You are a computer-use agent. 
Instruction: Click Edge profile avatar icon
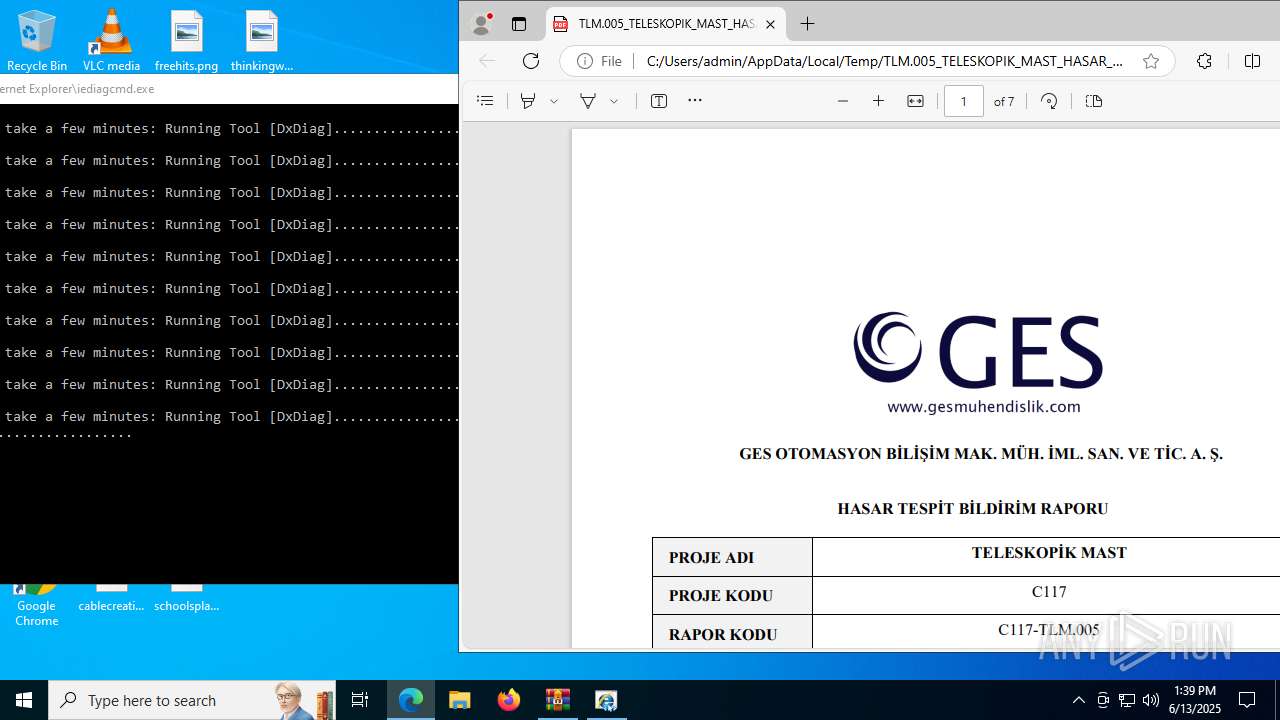(x=482, y=24)
